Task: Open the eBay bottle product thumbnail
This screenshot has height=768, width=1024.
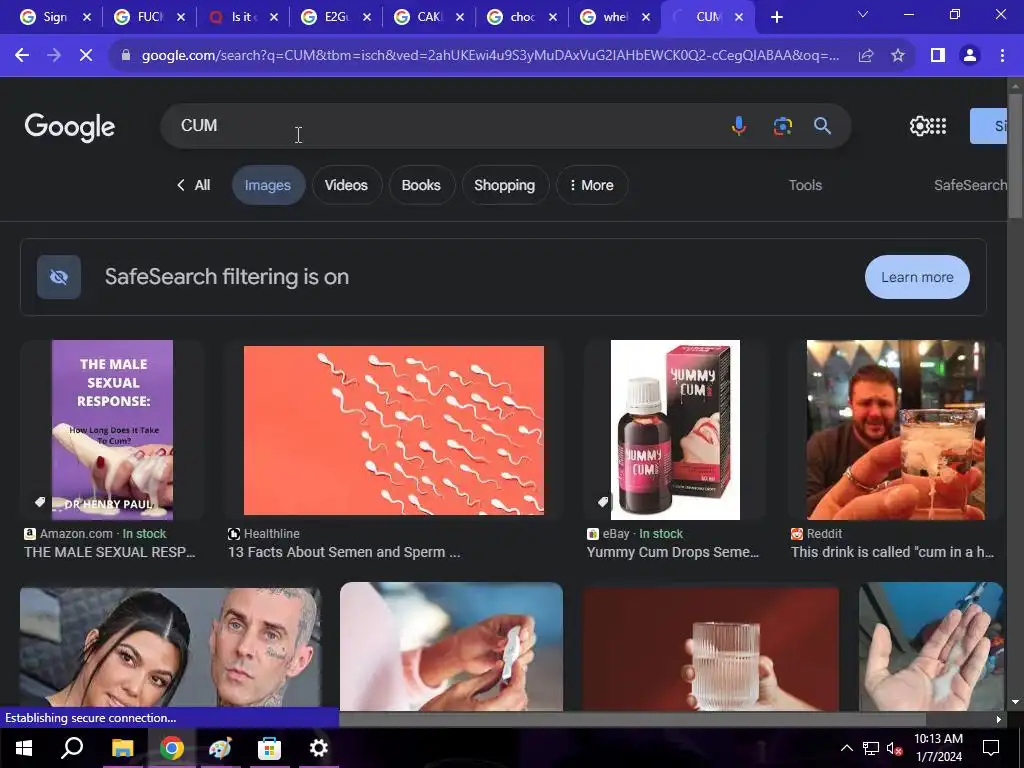Action: (675, 430)
